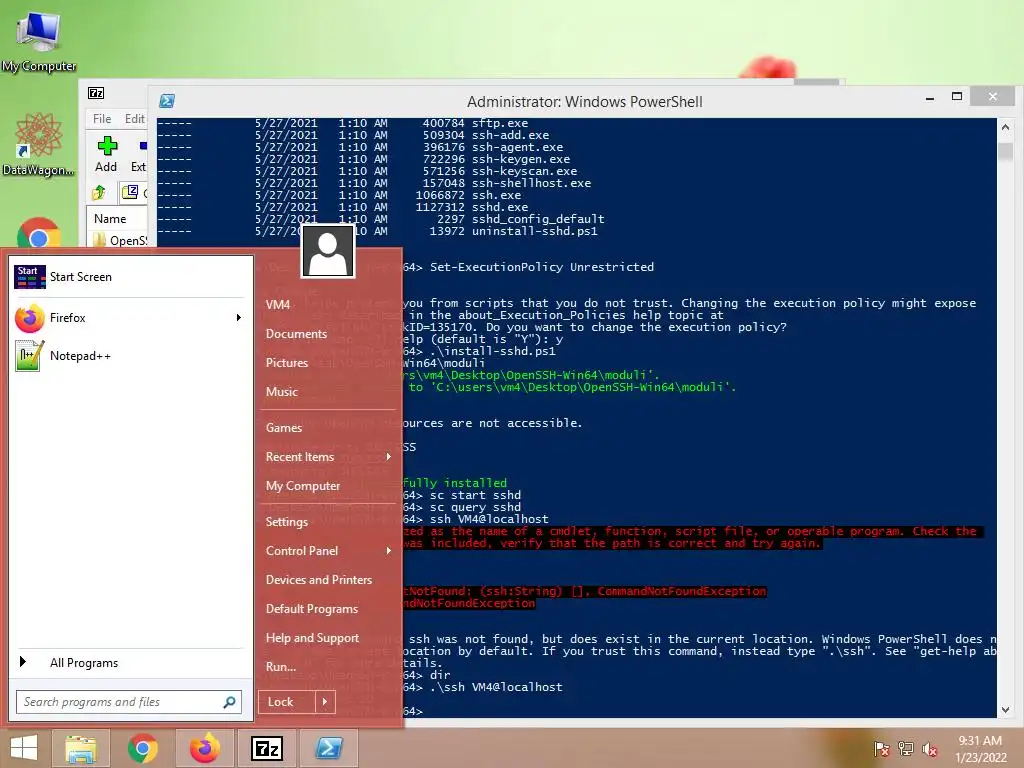Switch to 7-Zip on the taskbar

[266, 748]
